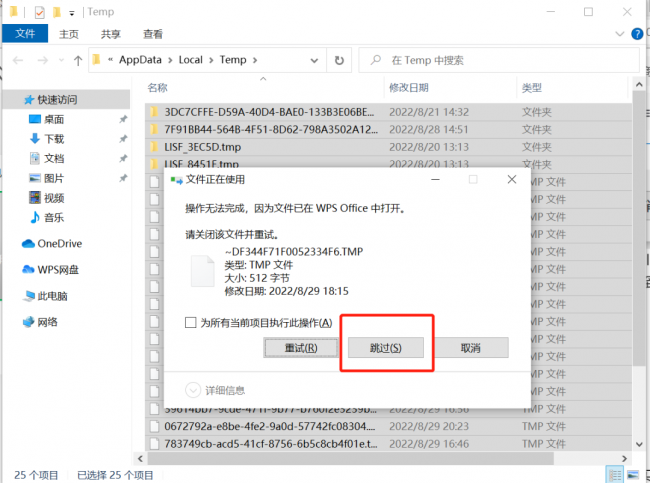
Task: Open 图片 in the sidebar
Action: 54,178
